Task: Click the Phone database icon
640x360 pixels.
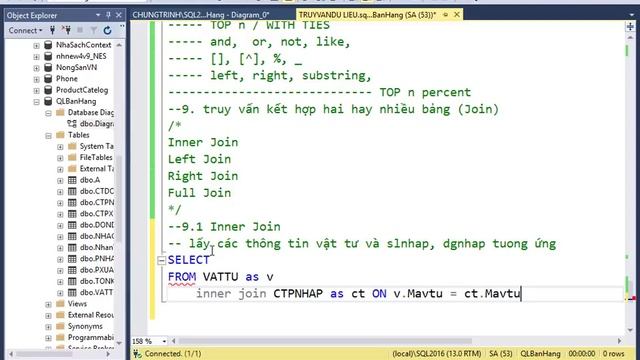Action: pos(48,78)
